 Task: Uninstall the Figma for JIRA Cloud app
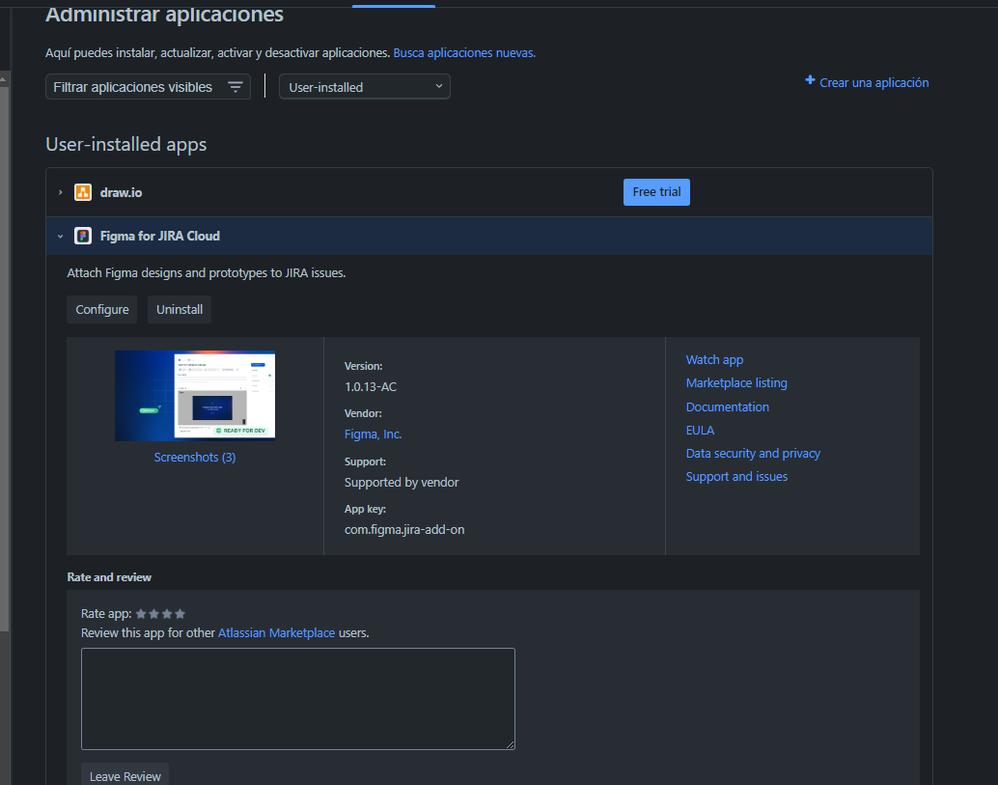179,309
